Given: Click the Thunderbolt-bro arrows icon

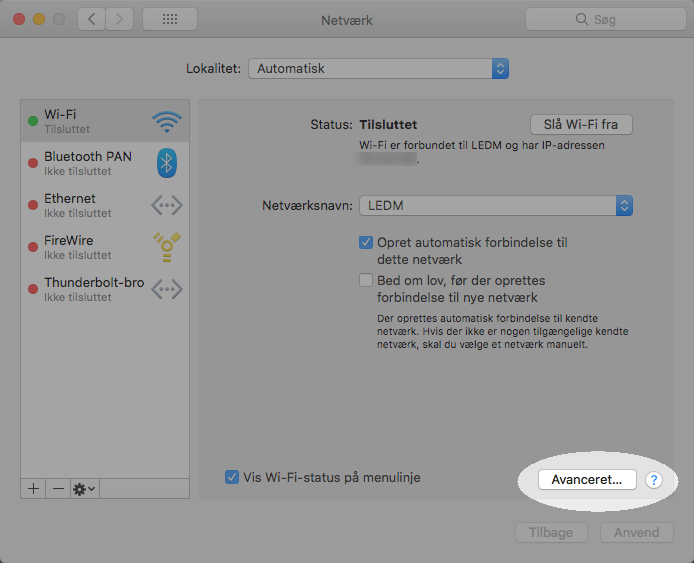Looking at the screenshot, I should pyautogui.click(x=167, y=289).
